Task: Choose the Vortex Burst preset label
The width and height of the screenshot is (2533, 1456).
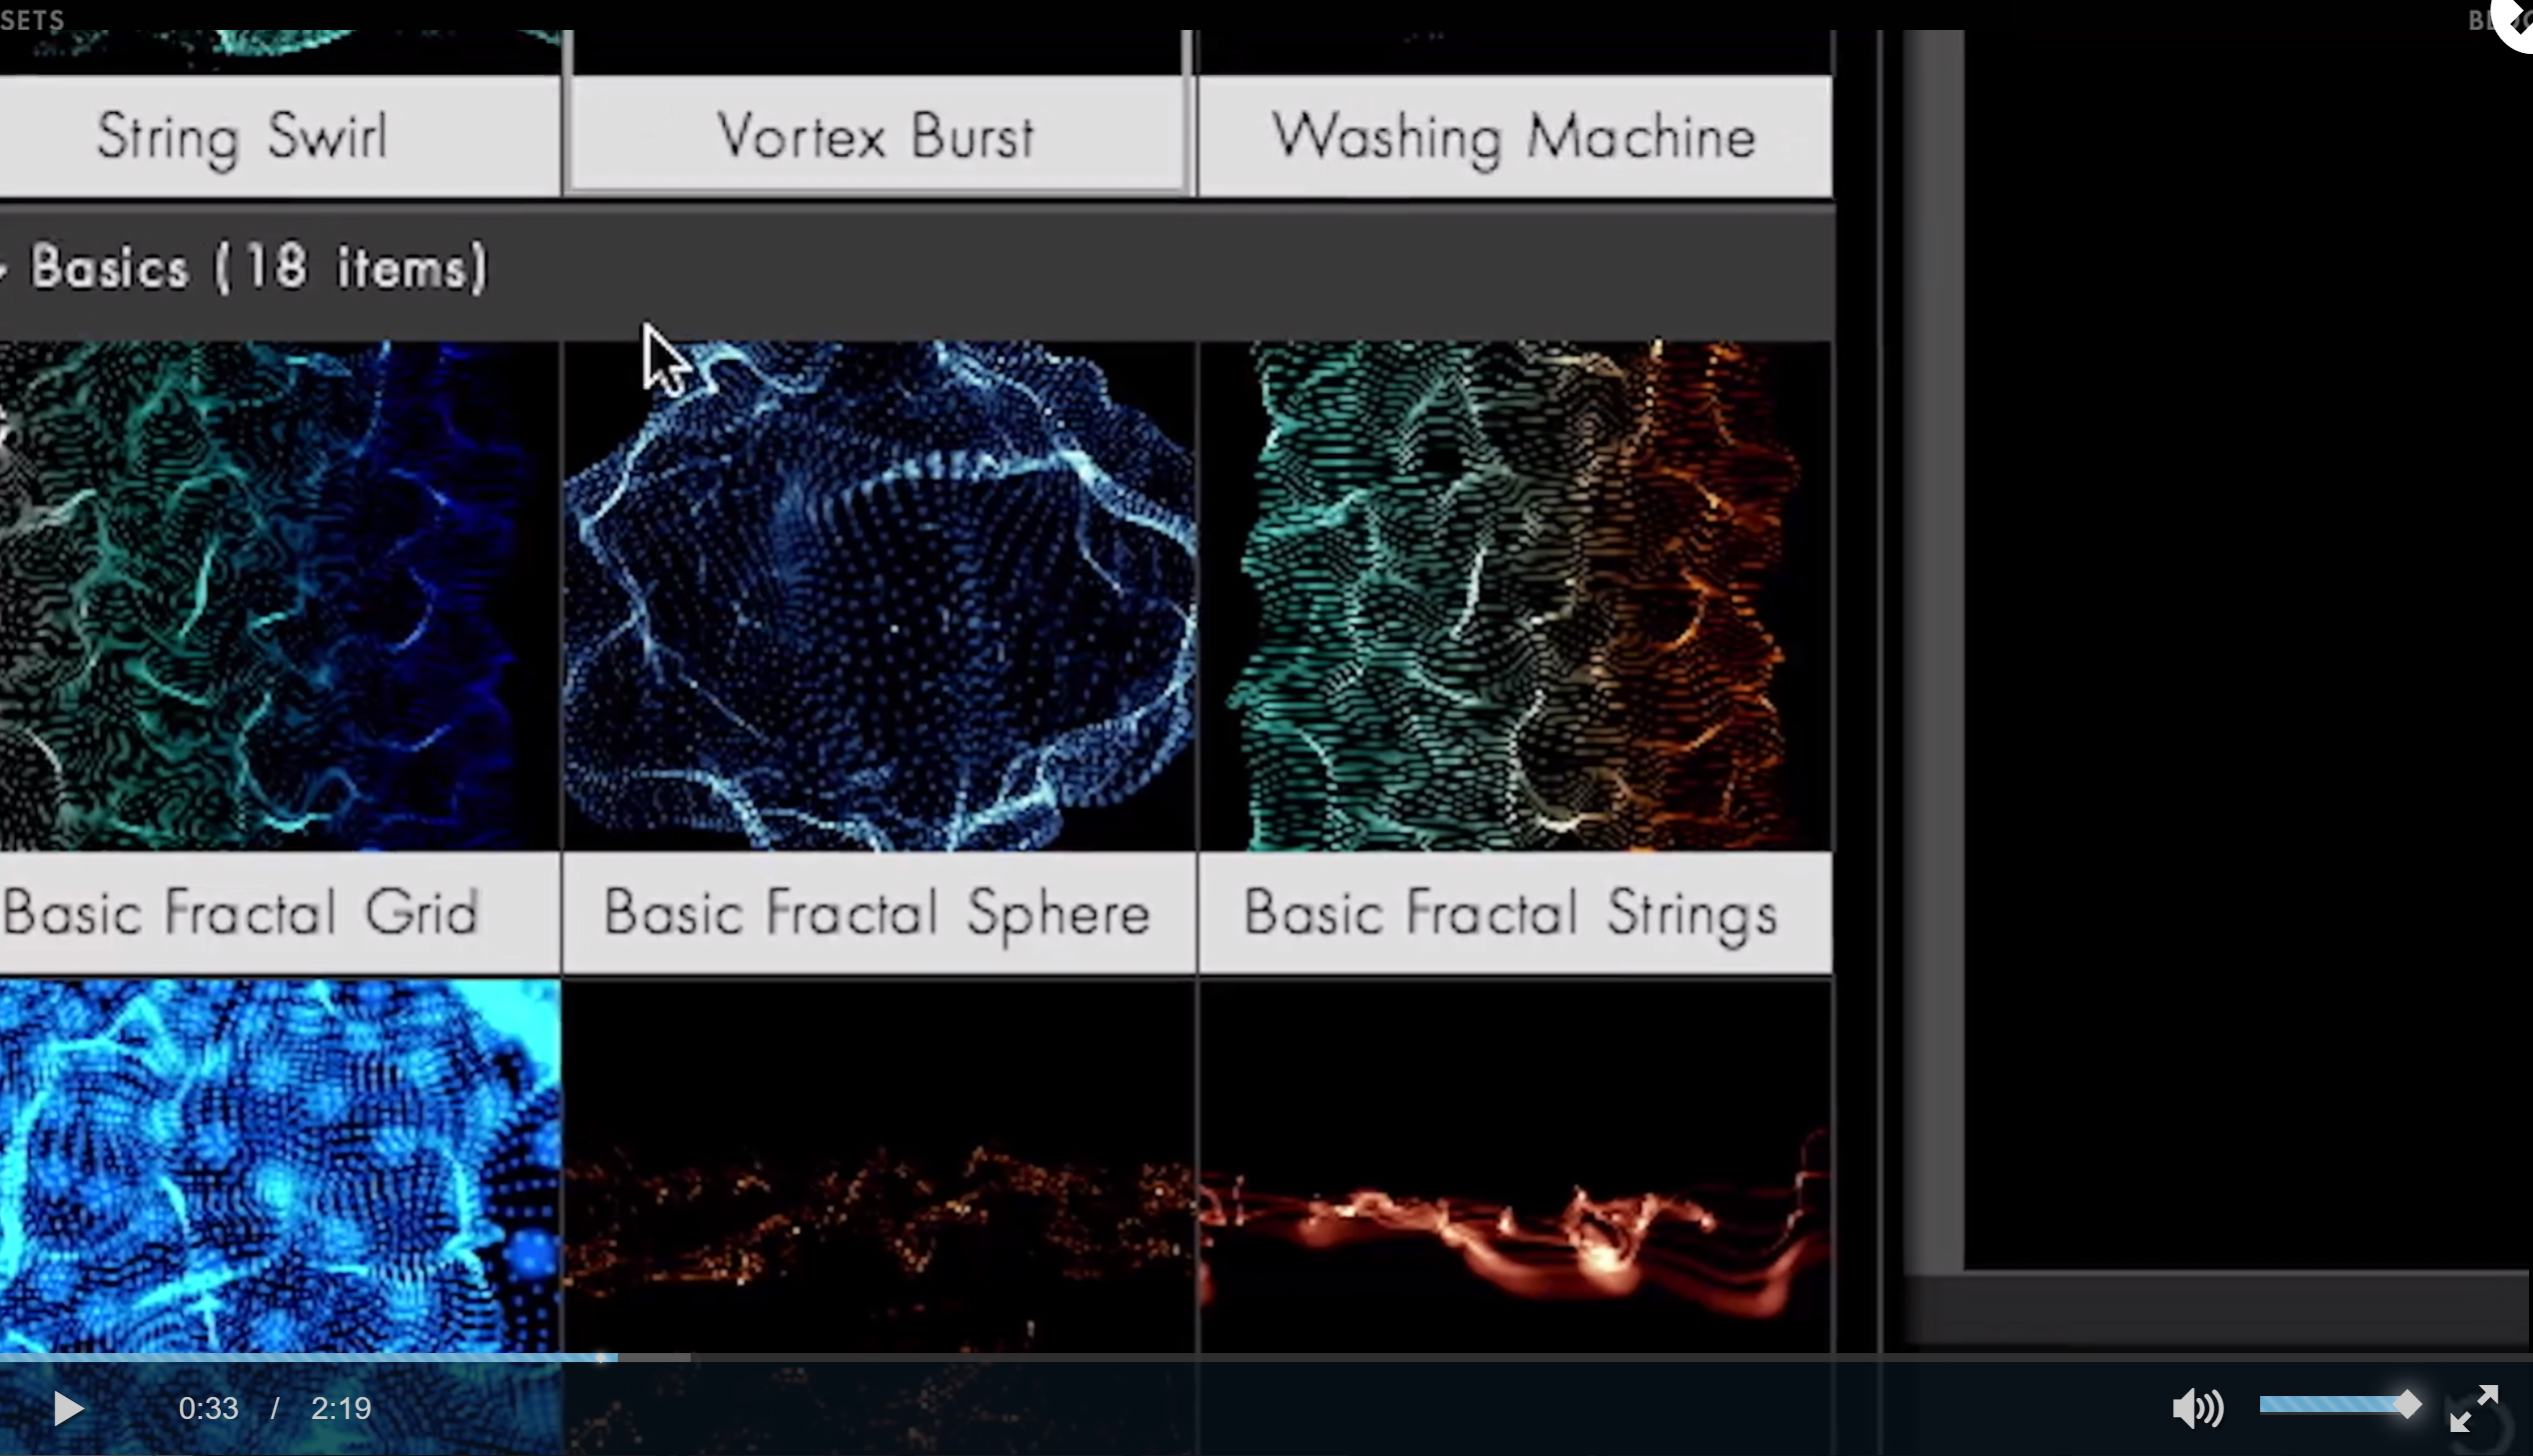Action: (x=876, y=137)
